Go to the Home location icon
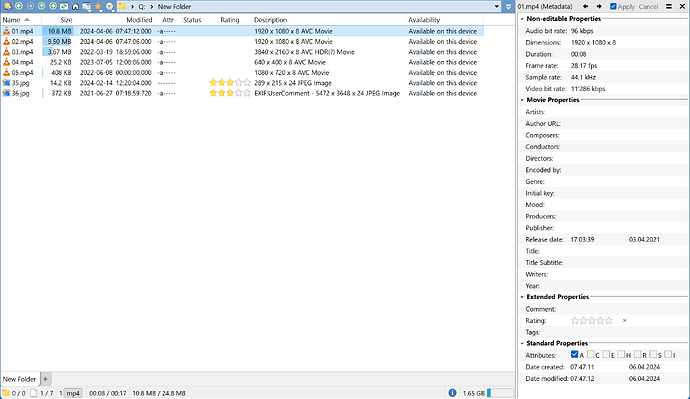The height and width of the screenshot is (399, 690). coord(75,7)
